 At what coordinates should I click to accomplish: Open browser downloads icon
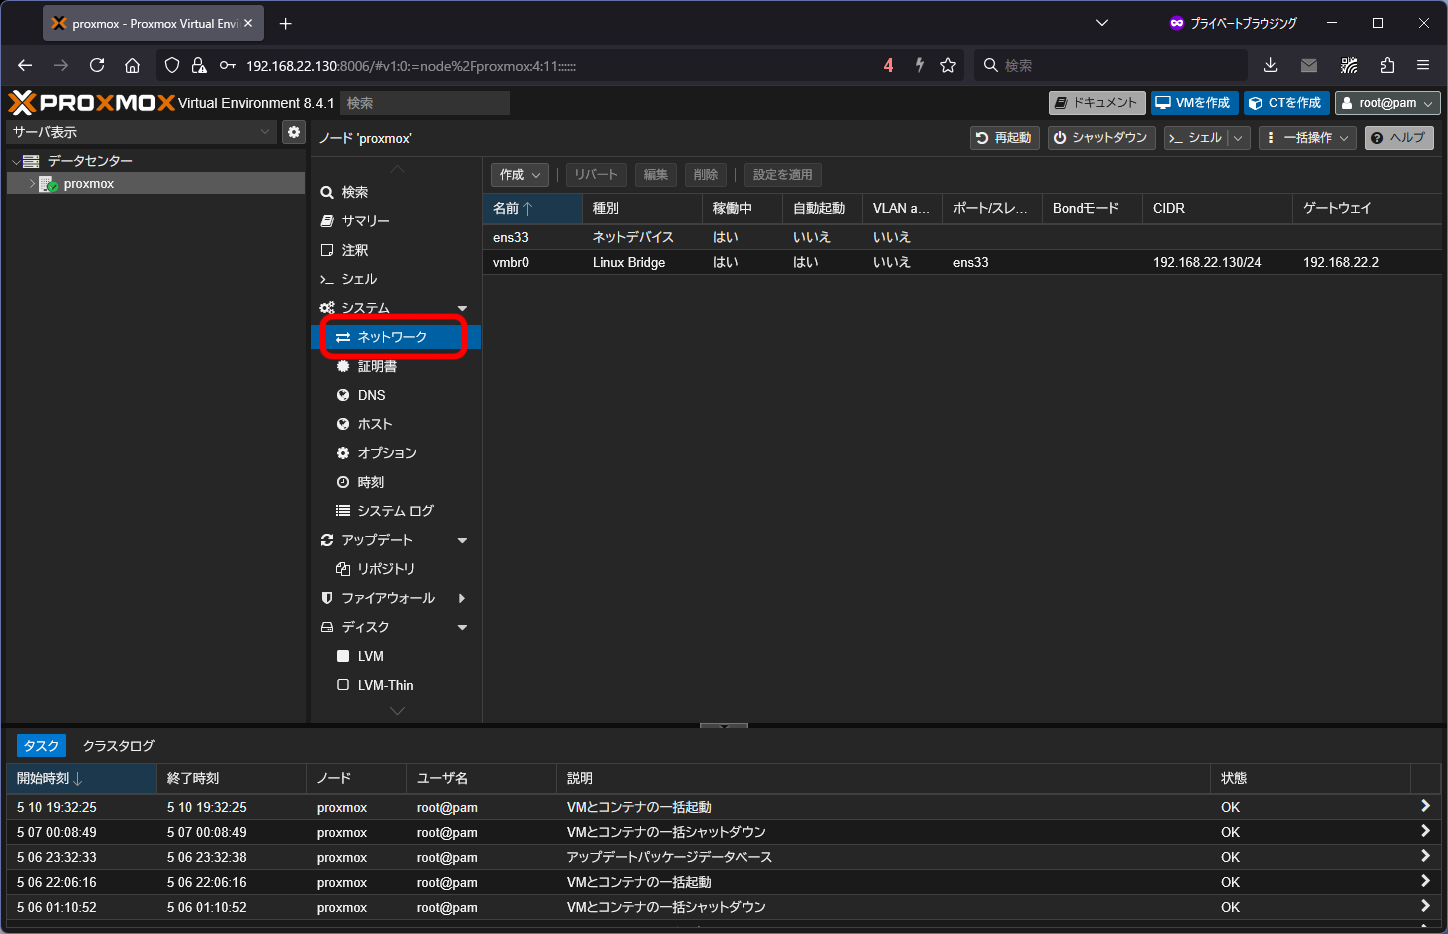point(1270,65)
